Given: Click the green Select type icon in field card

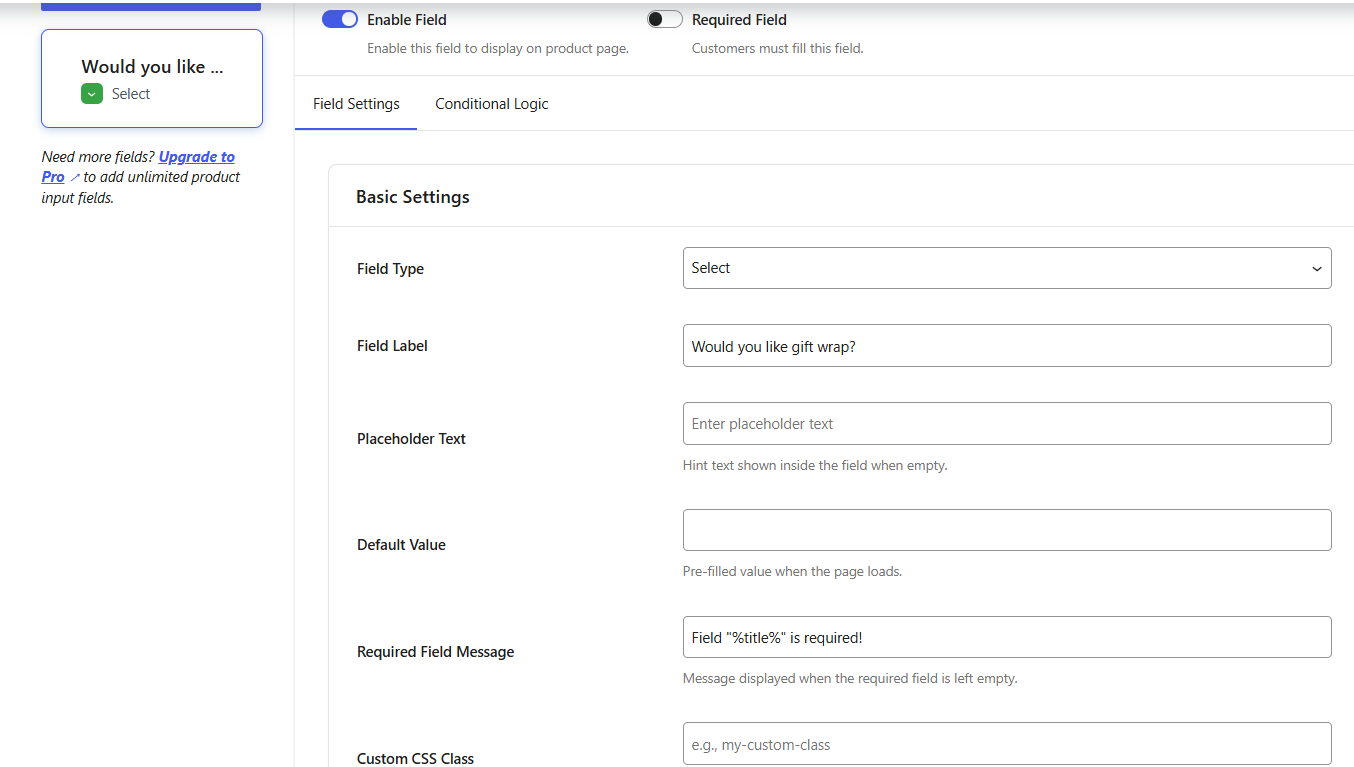Looking at the screenshot, I should click(92, 94).
